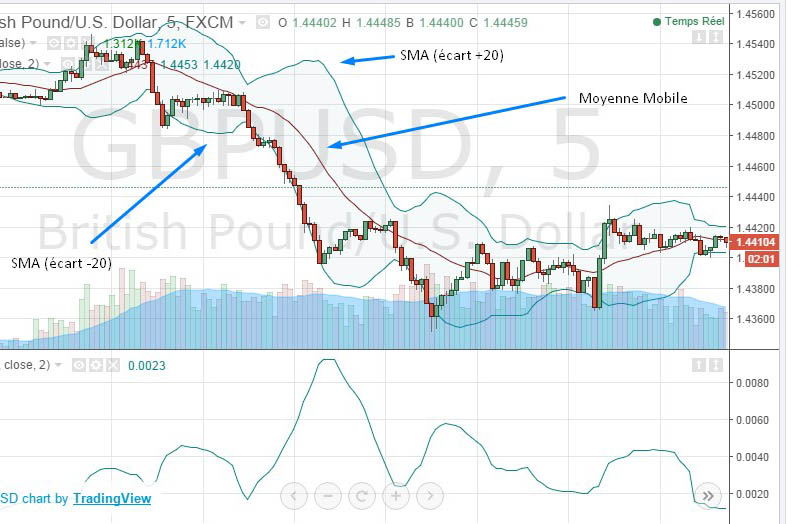795x524 pixels.
Task: Move main chart pane down with arrow icon
Action: coord(699,37)
